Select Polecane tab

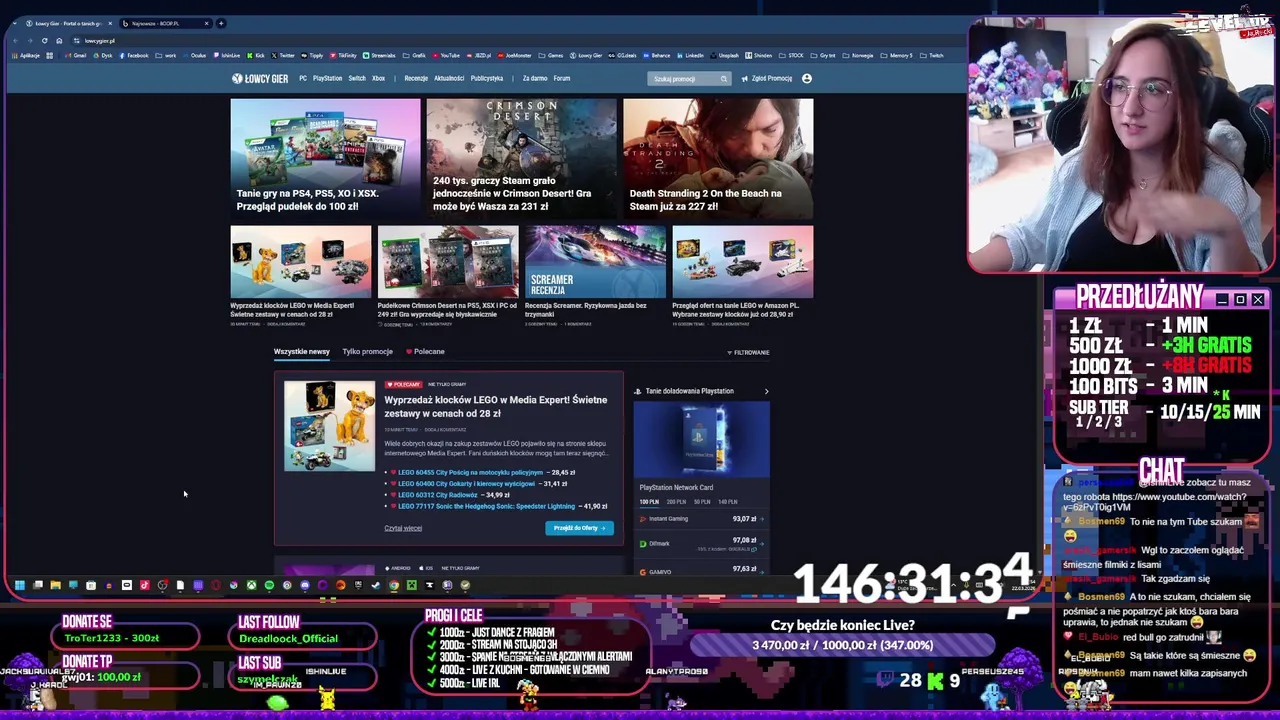point(425,351)
